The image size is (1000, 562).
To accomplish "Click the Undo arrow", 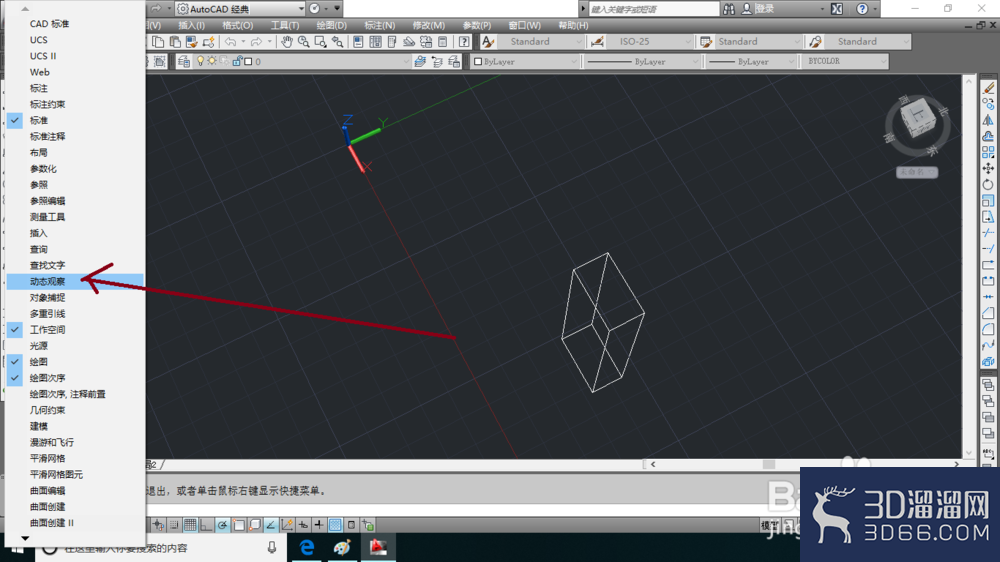I will [230, 42].
